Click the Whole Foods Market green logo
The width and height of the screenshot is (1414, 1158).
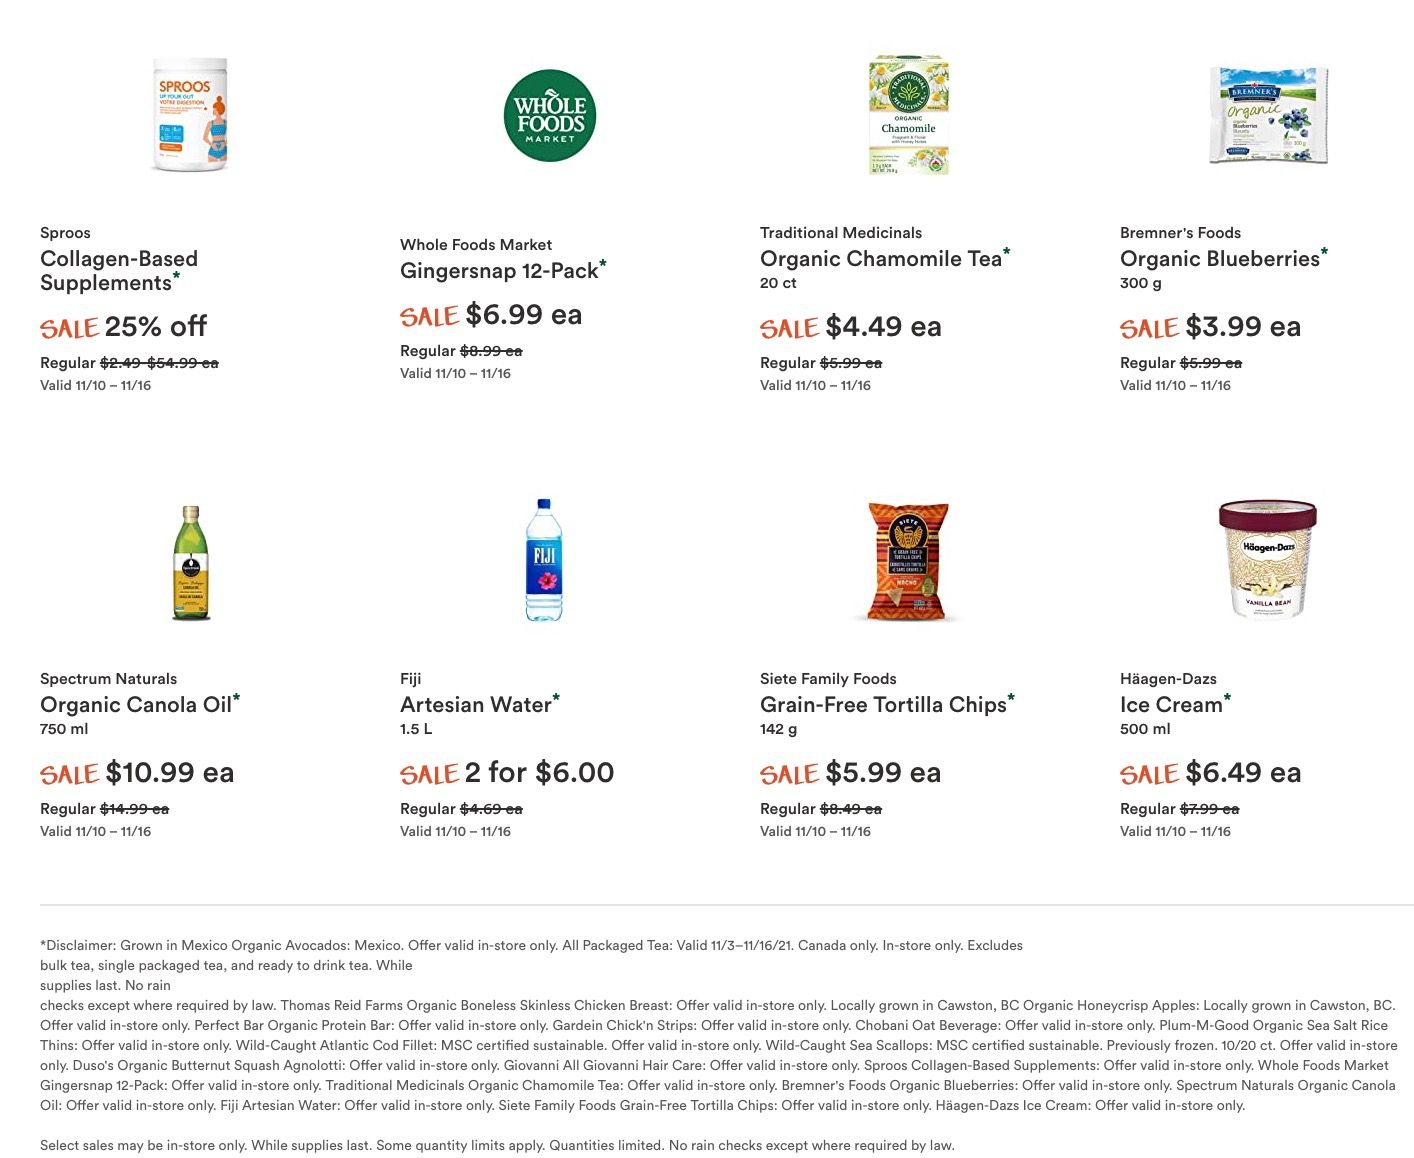coord(550,115)
